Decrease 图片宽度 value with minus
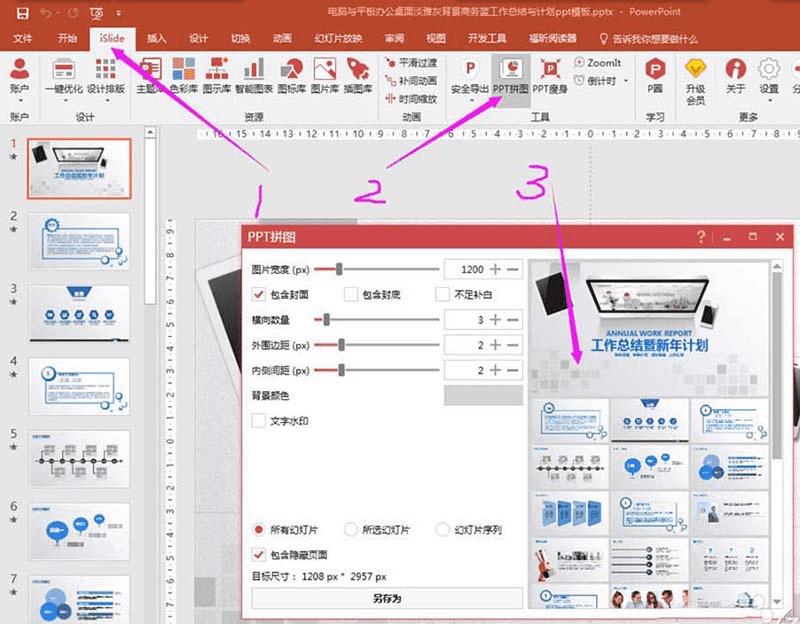Viewport: 800px width, 624px height. [513, 269]
